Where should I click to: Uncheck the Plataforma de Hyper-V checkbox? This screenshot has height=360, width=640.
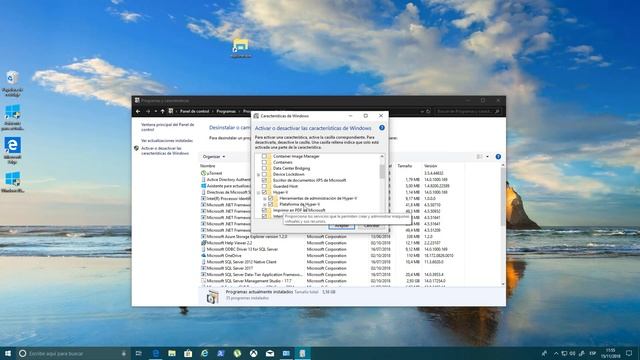[271, 204]
